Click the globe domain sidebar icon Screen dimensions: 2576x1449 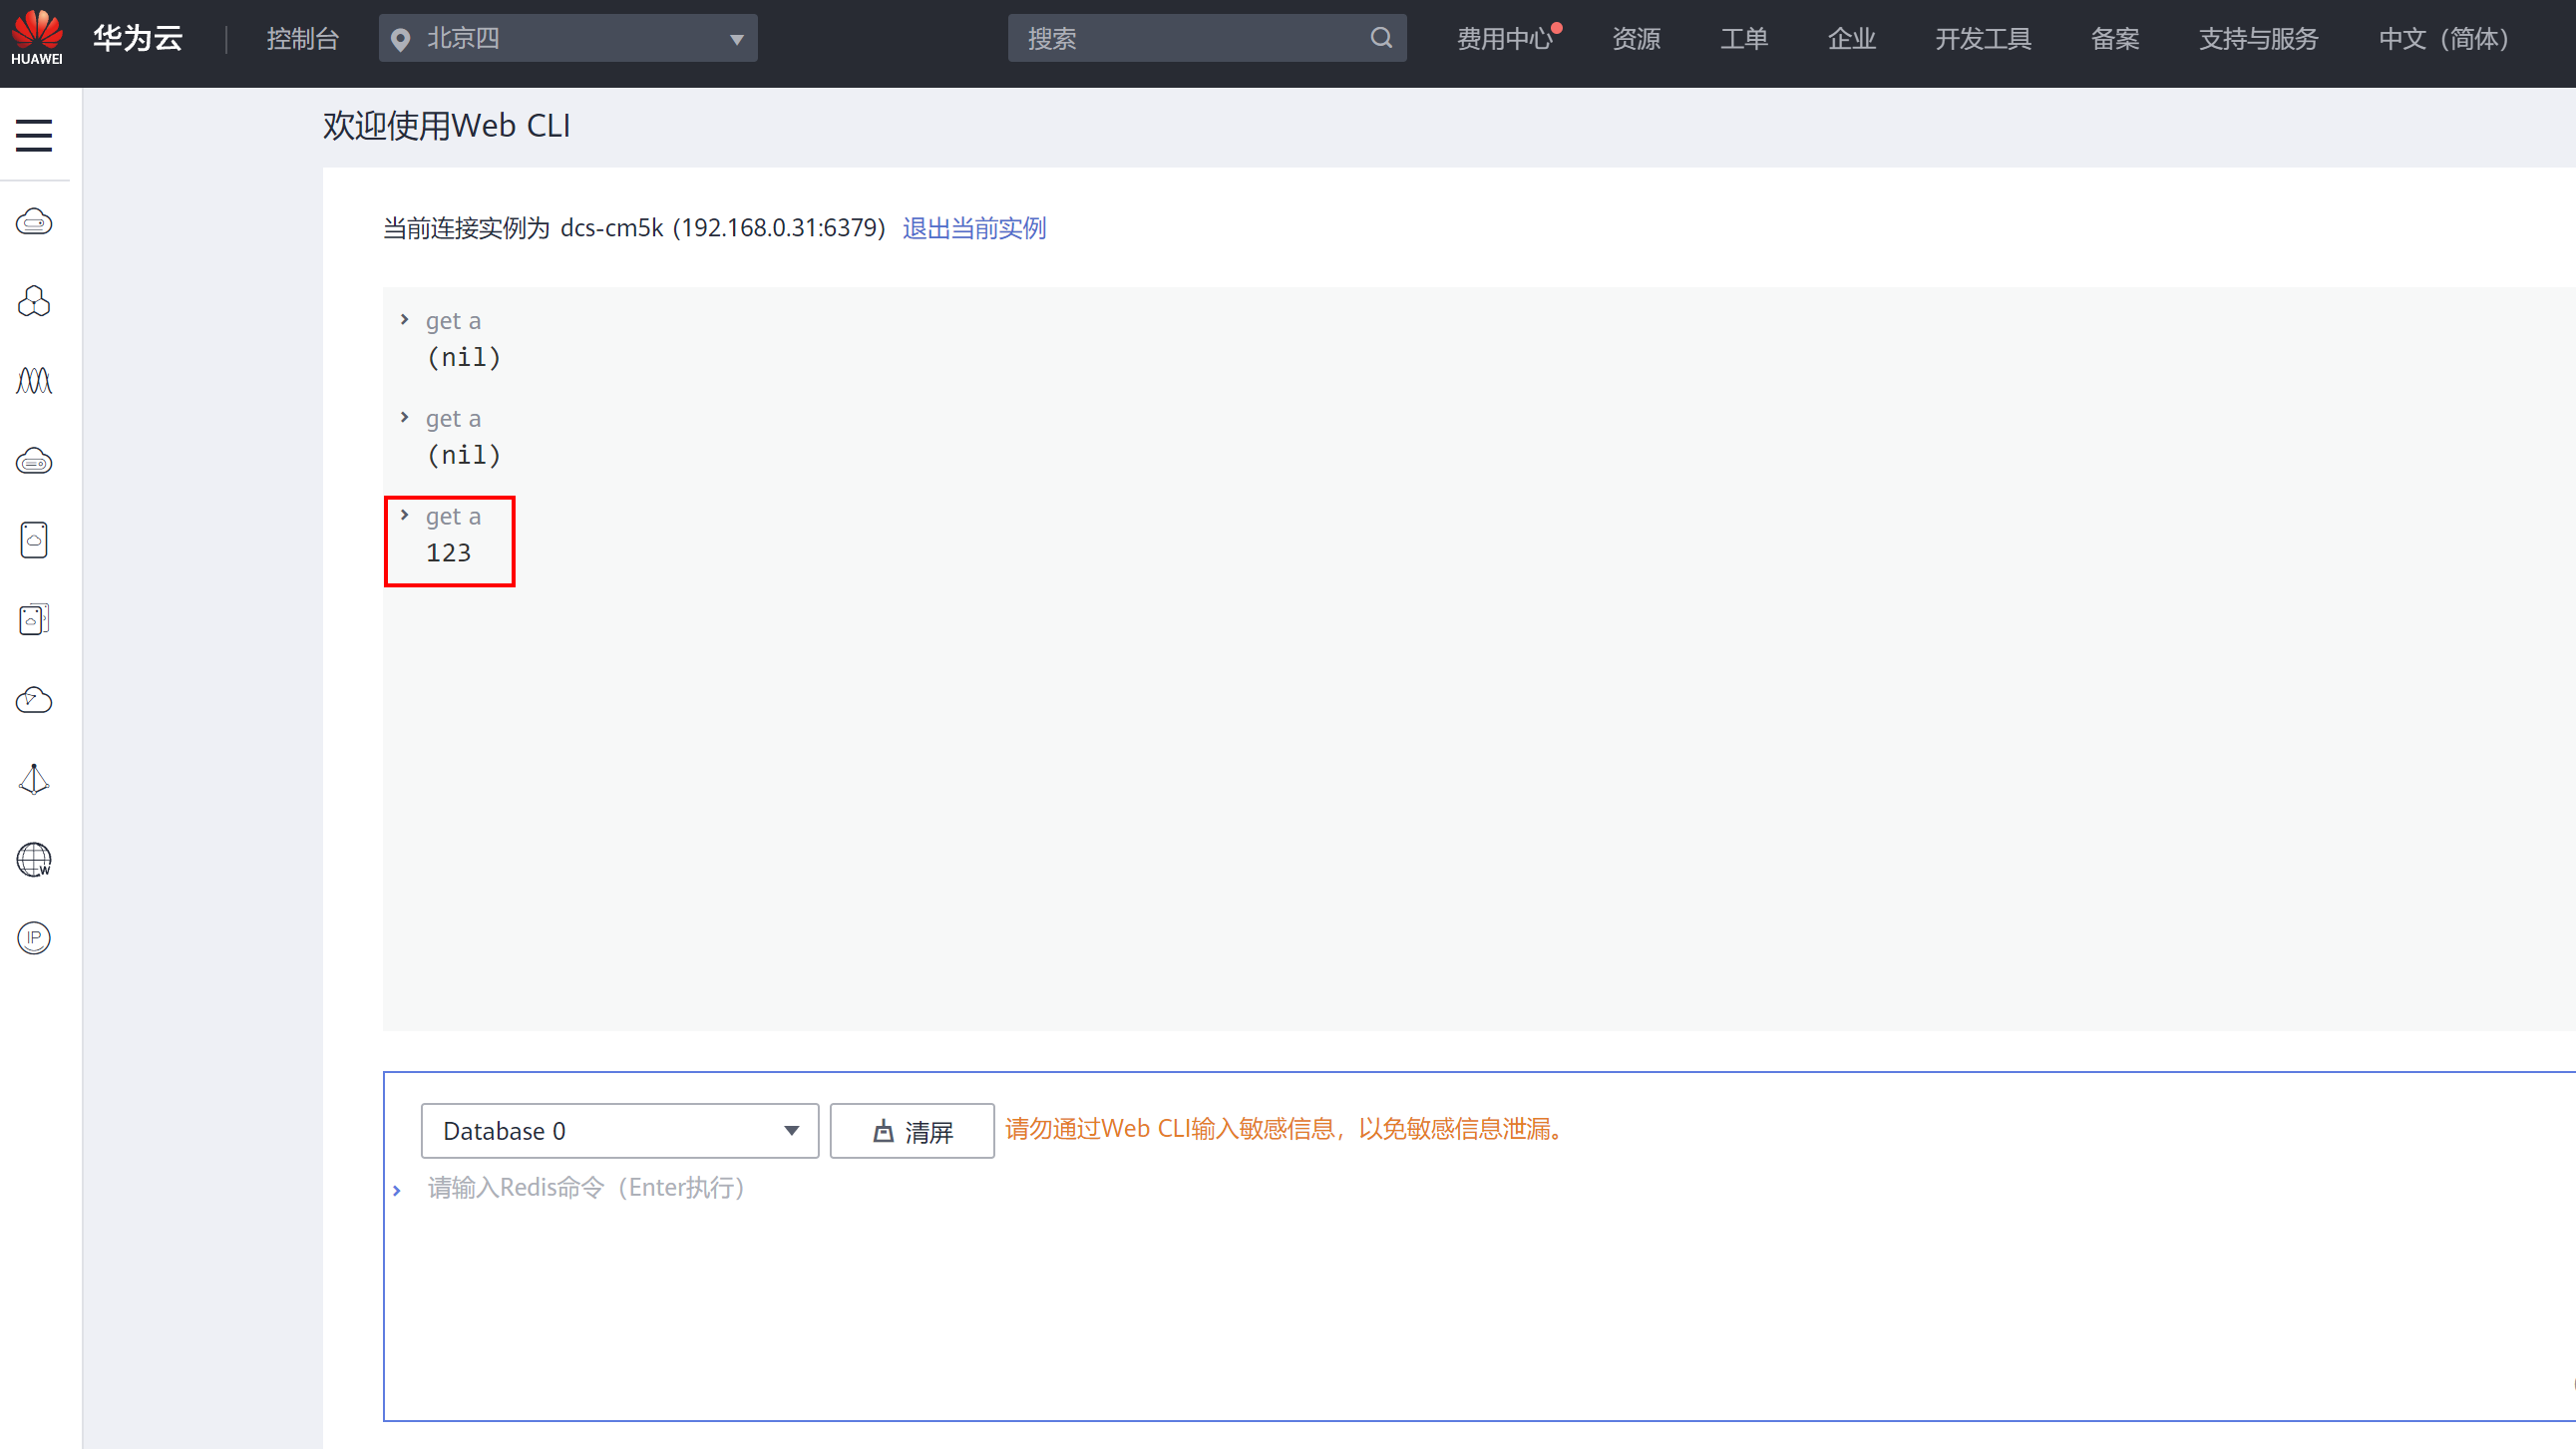34,859
